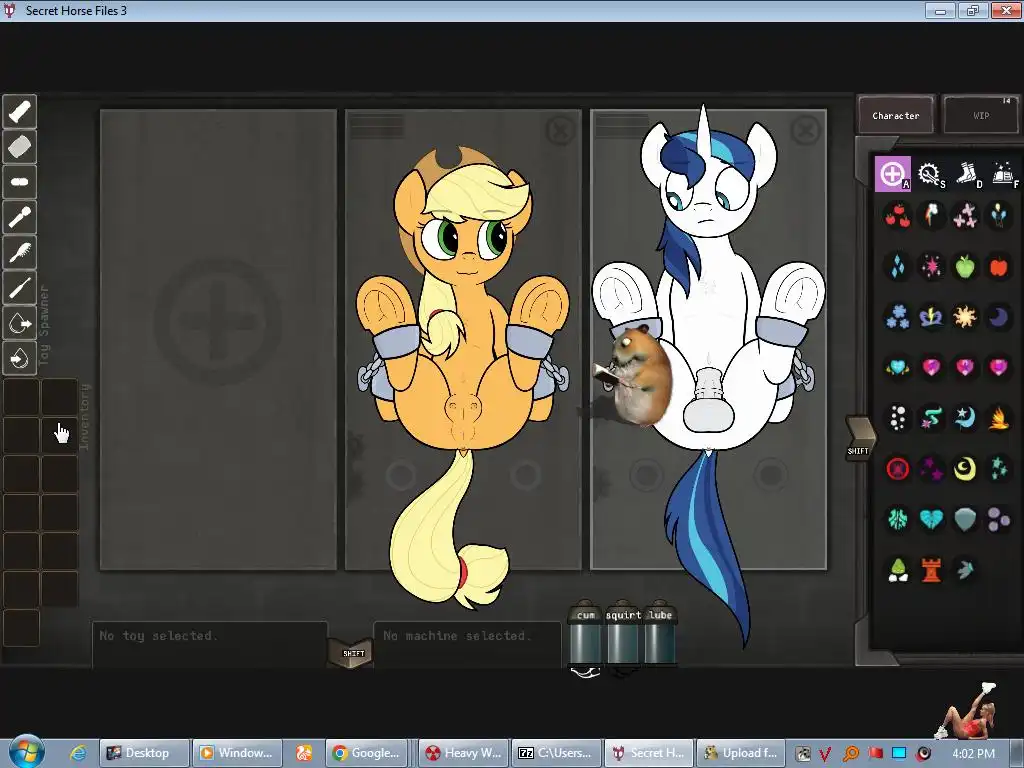The height and width of the screenshot is (768, 1024).
Task: Choose the single green apple cutie mark
Action: (x=965, y=266)
